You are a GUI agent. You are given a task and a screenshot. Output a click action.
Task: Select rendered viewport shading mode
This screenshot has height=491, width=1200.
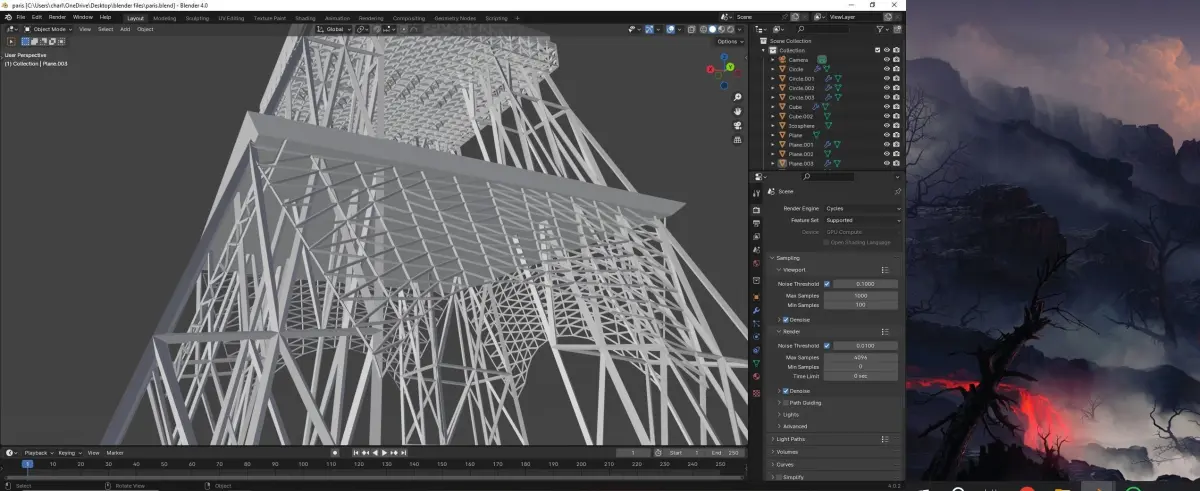pyautogui.click(x=731, y=29)
